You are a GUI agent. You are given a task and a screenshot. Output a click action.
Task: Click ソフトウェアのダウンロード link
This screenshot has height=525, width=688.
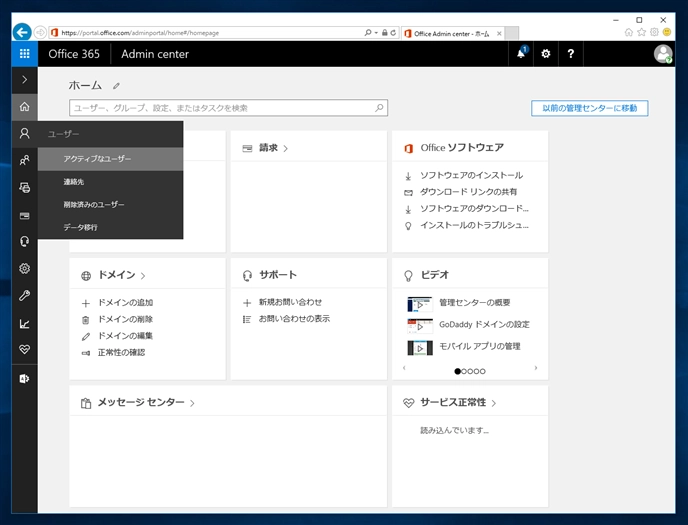[474, 208]
